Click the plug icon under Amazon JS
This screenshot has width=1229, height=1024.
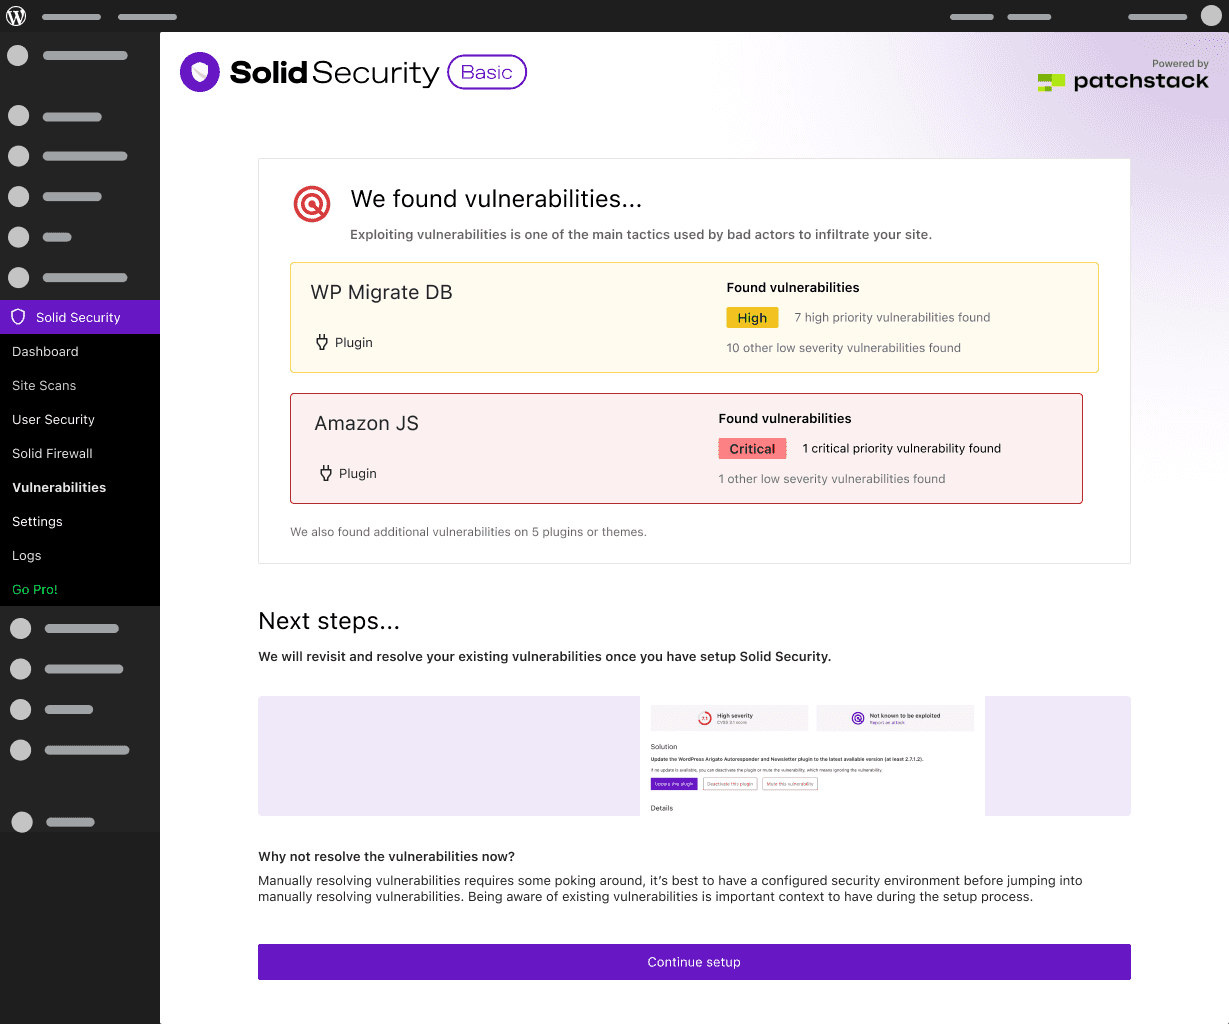(326, 473)
